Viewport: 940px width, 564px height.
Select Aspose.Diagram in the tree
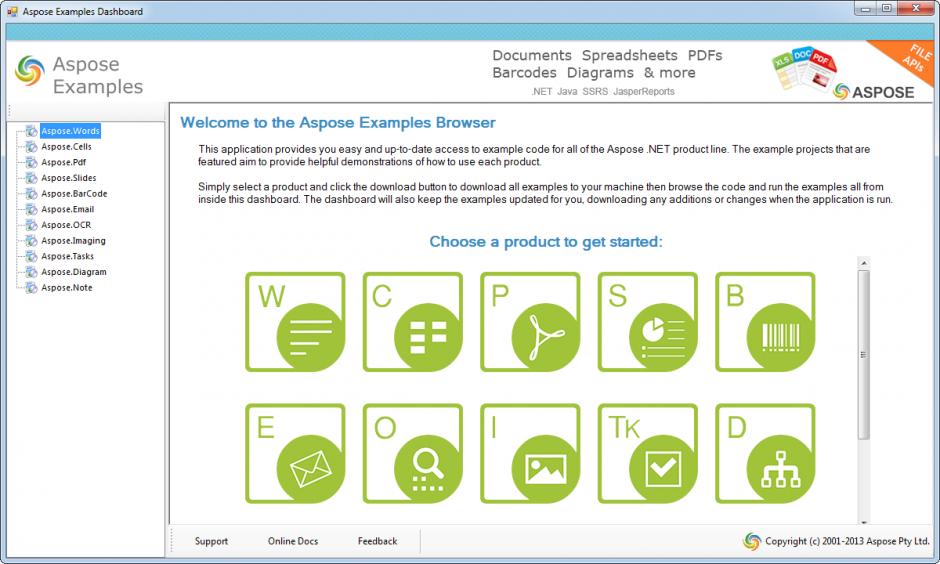point(74,271)
